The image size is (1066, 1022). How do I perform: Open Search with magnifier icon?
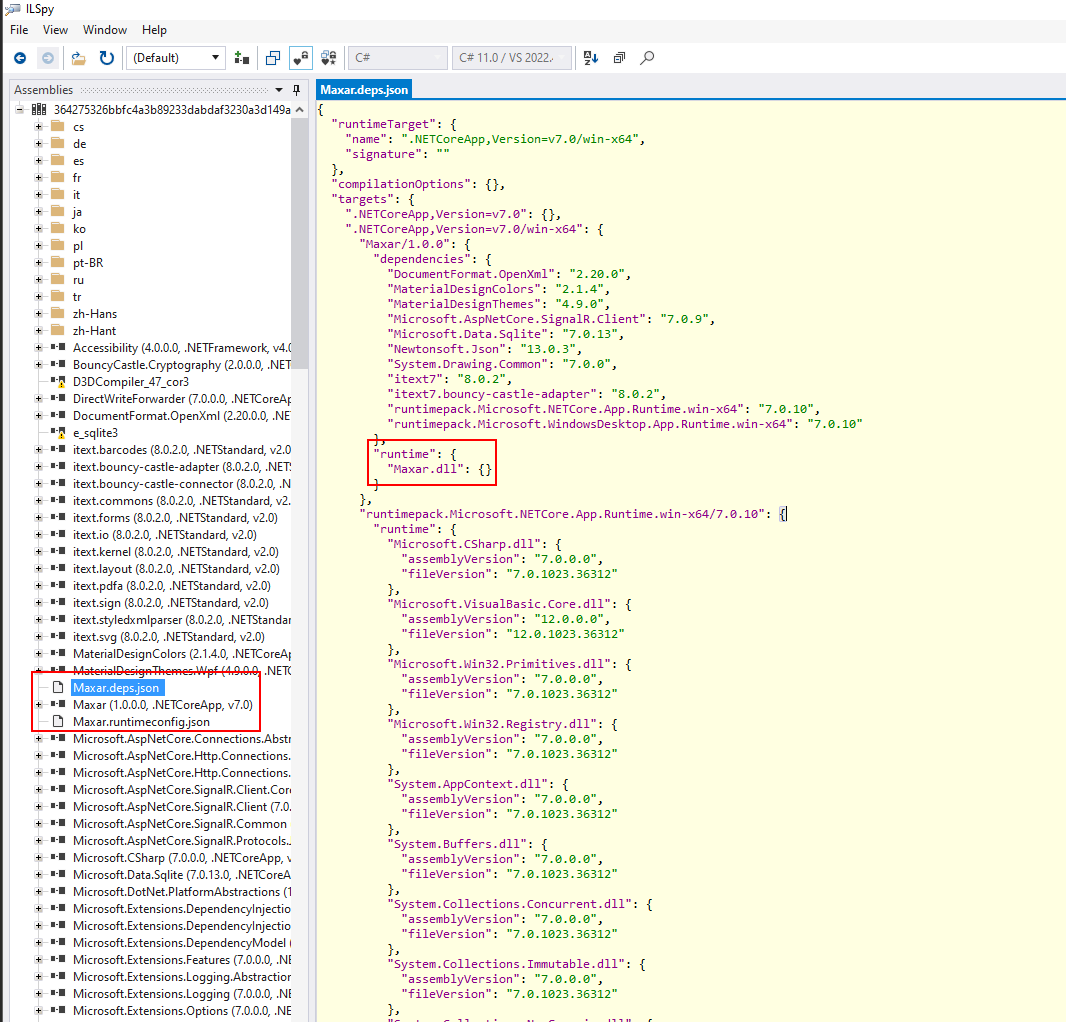647,58
